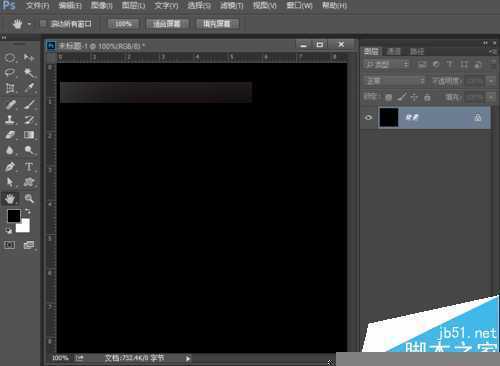Select the Eraser tool
This screenshot has height=366, width=500.
10,135
